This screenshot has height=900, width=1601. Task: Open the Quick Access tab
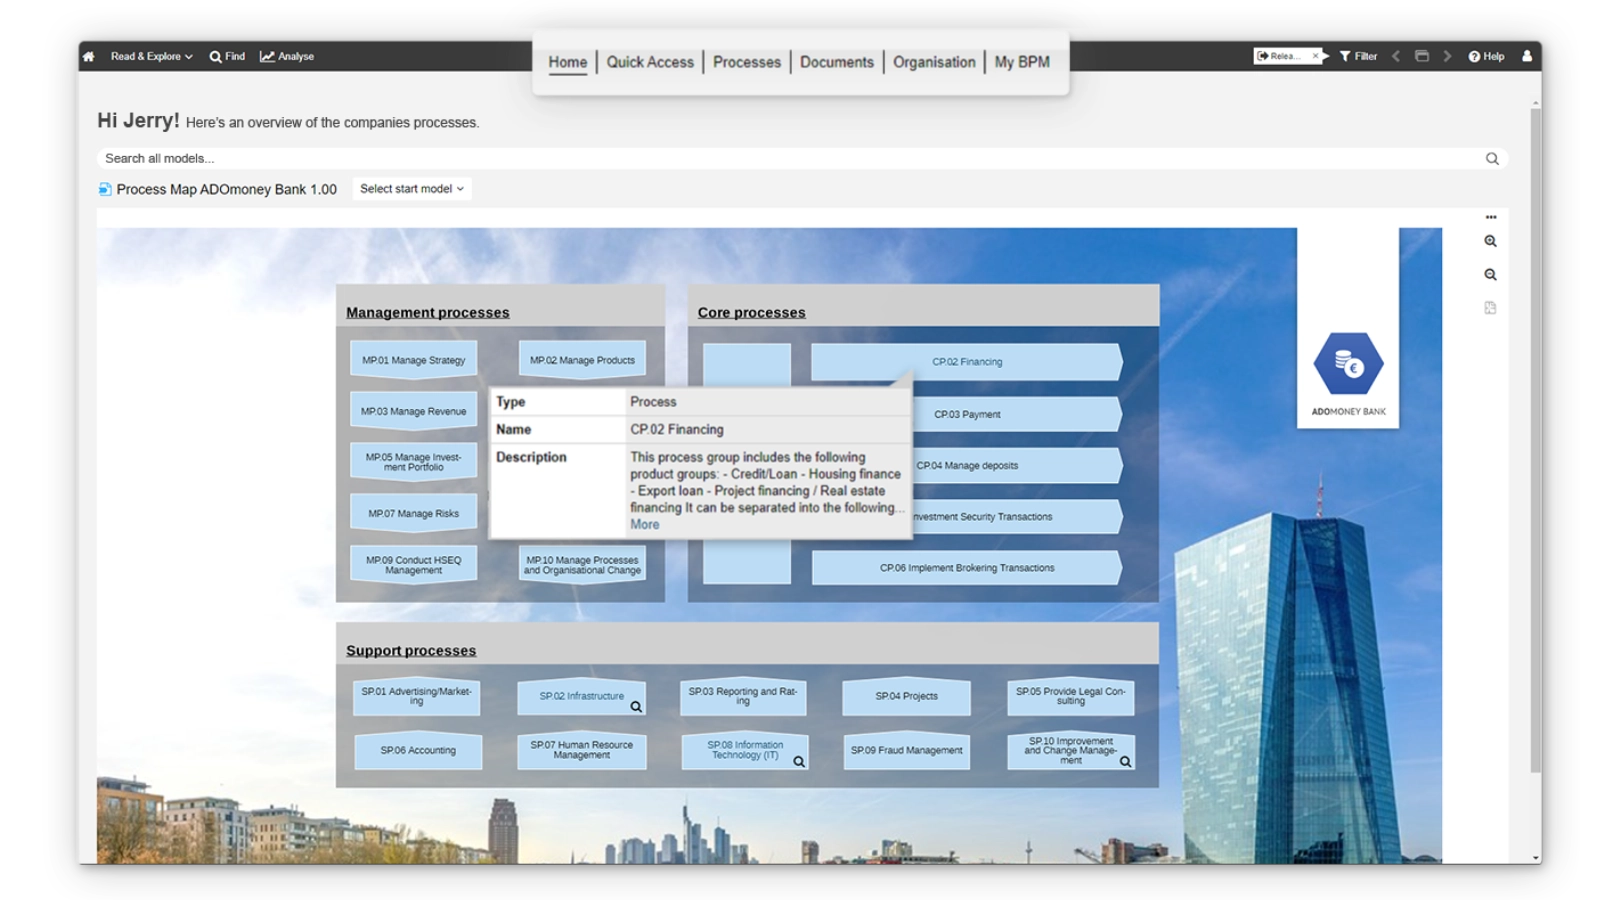[650, 62]
